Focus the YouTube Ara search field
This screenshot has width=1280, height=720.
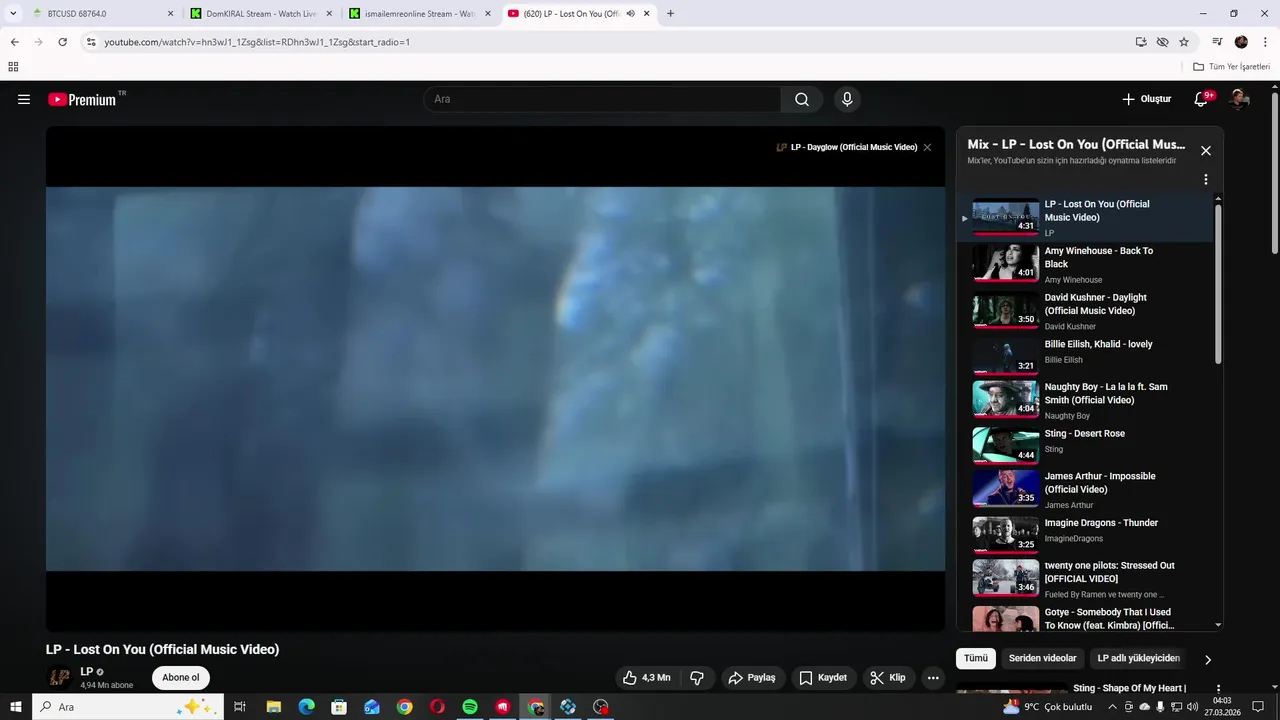tap(602, 99)
